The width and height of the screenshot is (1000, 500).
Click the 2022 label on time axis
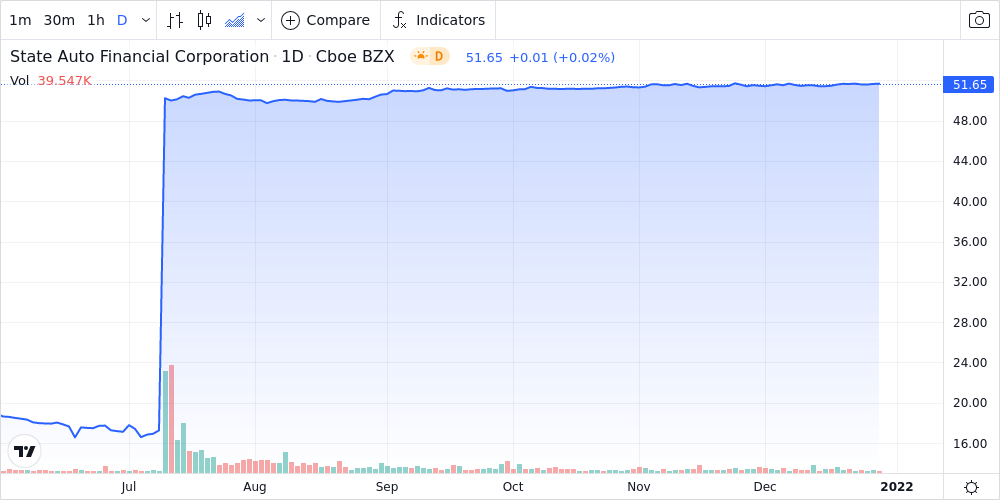pos(897,487)
